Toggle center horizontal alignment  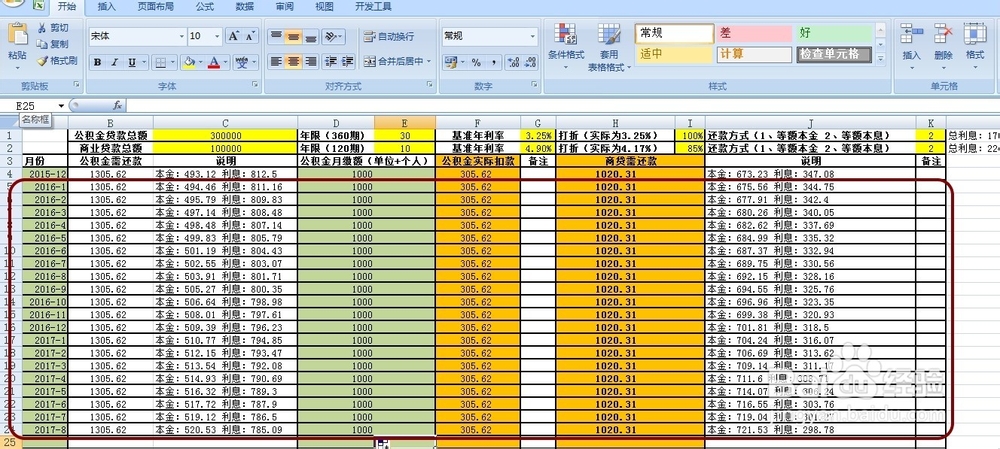click(293, 62)
